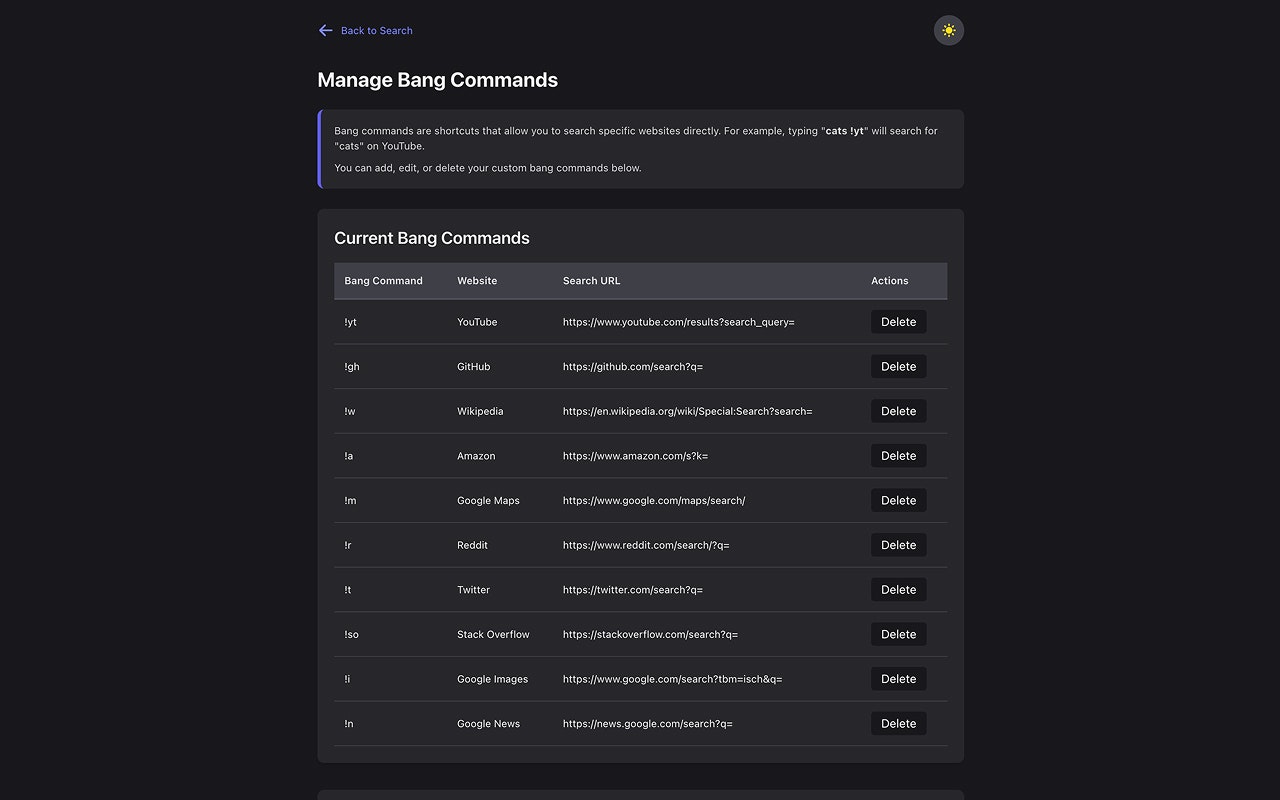Screen dimensions: 1280x800
Task: Delete the !a Amazon bang command
Action: point(898,456)
